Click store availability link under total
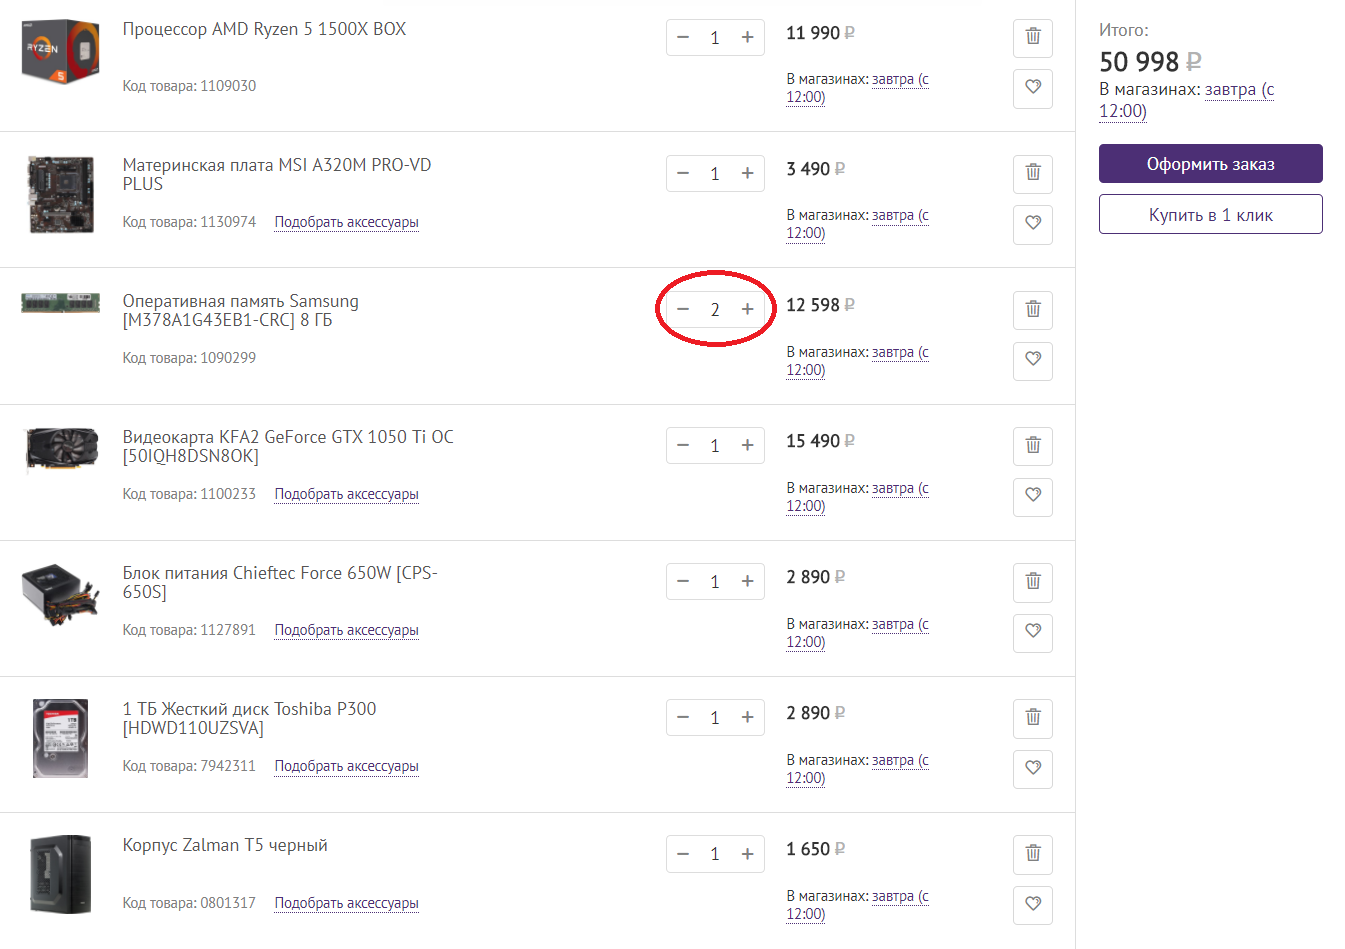The image size is (1345, 949). (1186, 100)
